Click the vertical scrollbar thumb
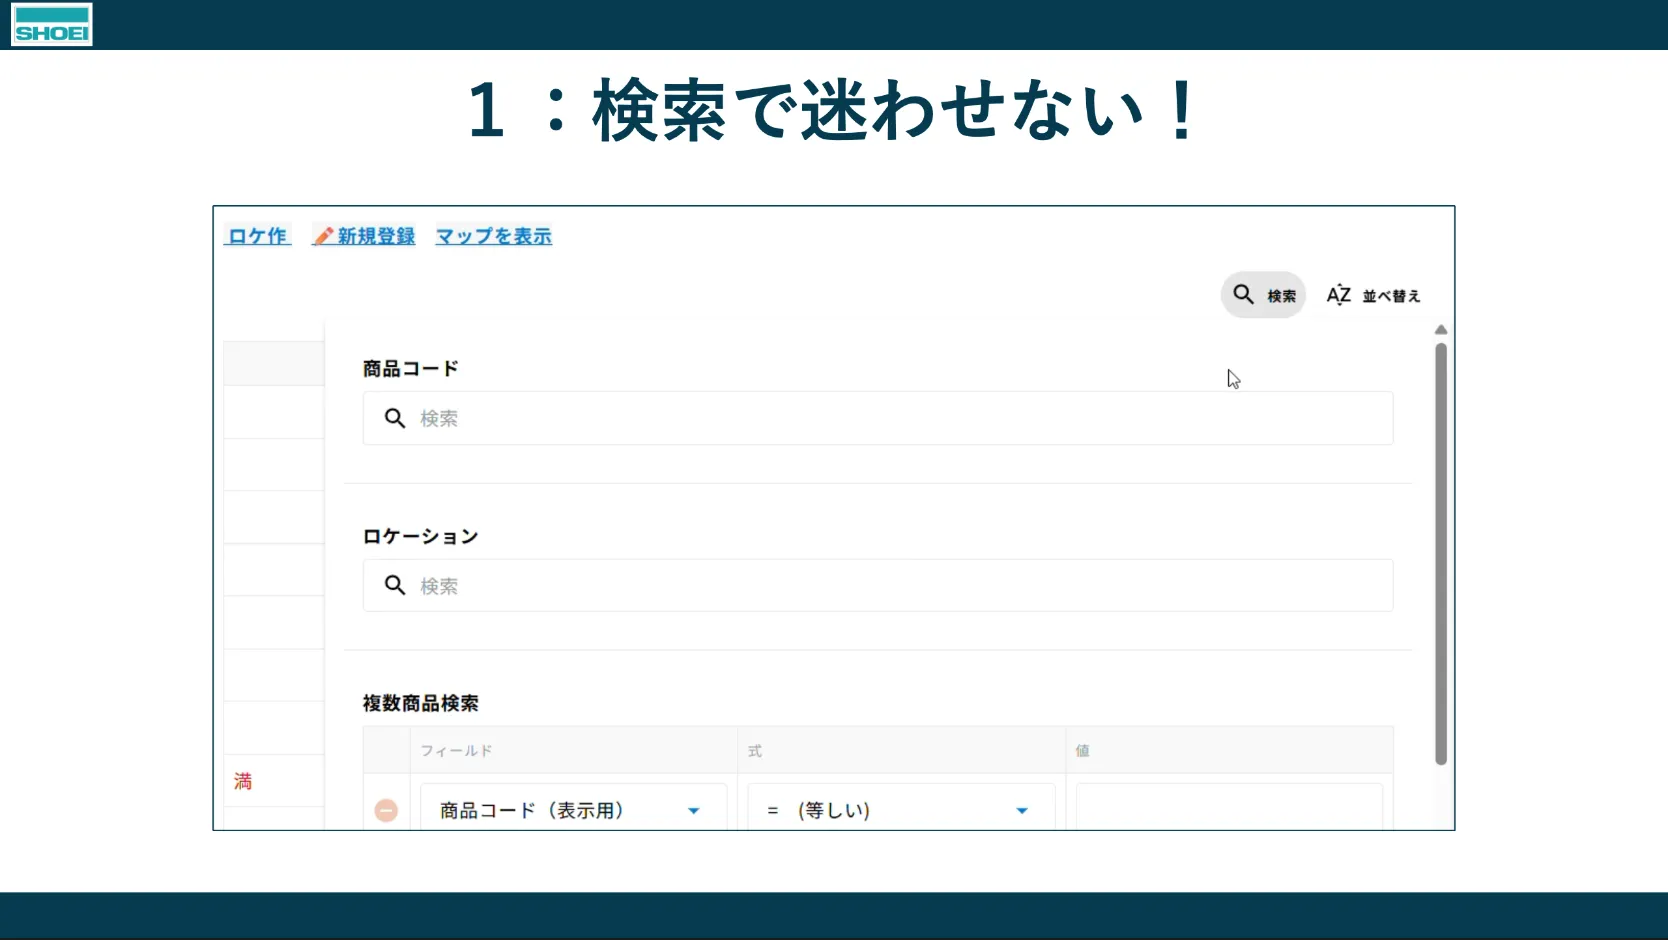The width and height of the screenshot is (1668, 940). click(x=1441, y=555)
